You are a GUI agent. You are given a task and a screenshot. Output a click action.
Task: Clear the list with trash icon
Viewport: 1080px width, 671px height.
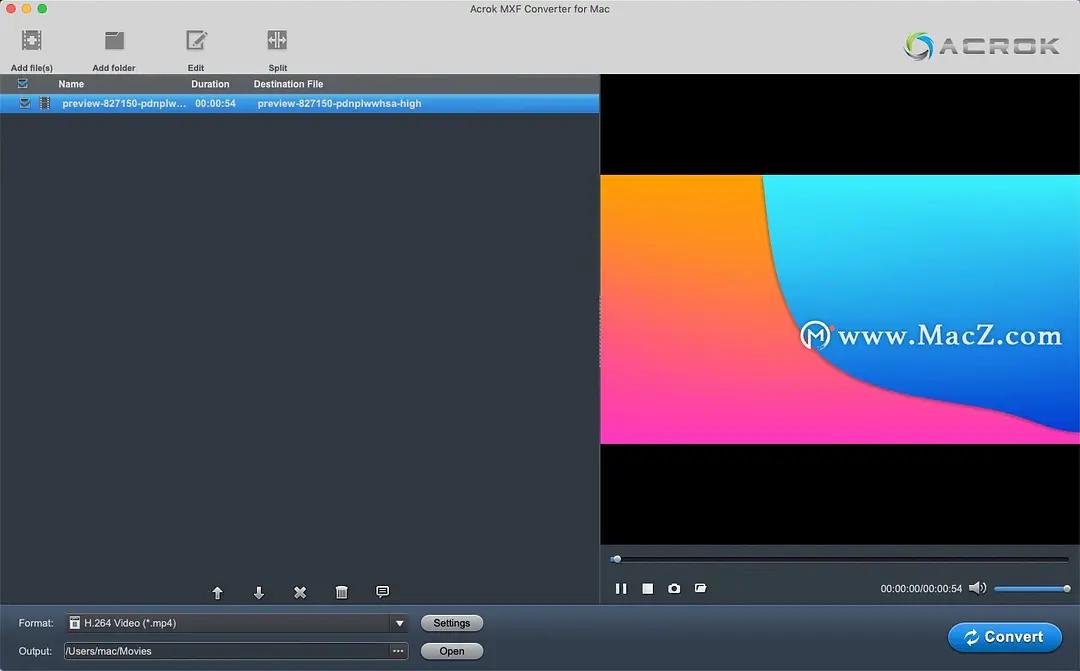341,593
